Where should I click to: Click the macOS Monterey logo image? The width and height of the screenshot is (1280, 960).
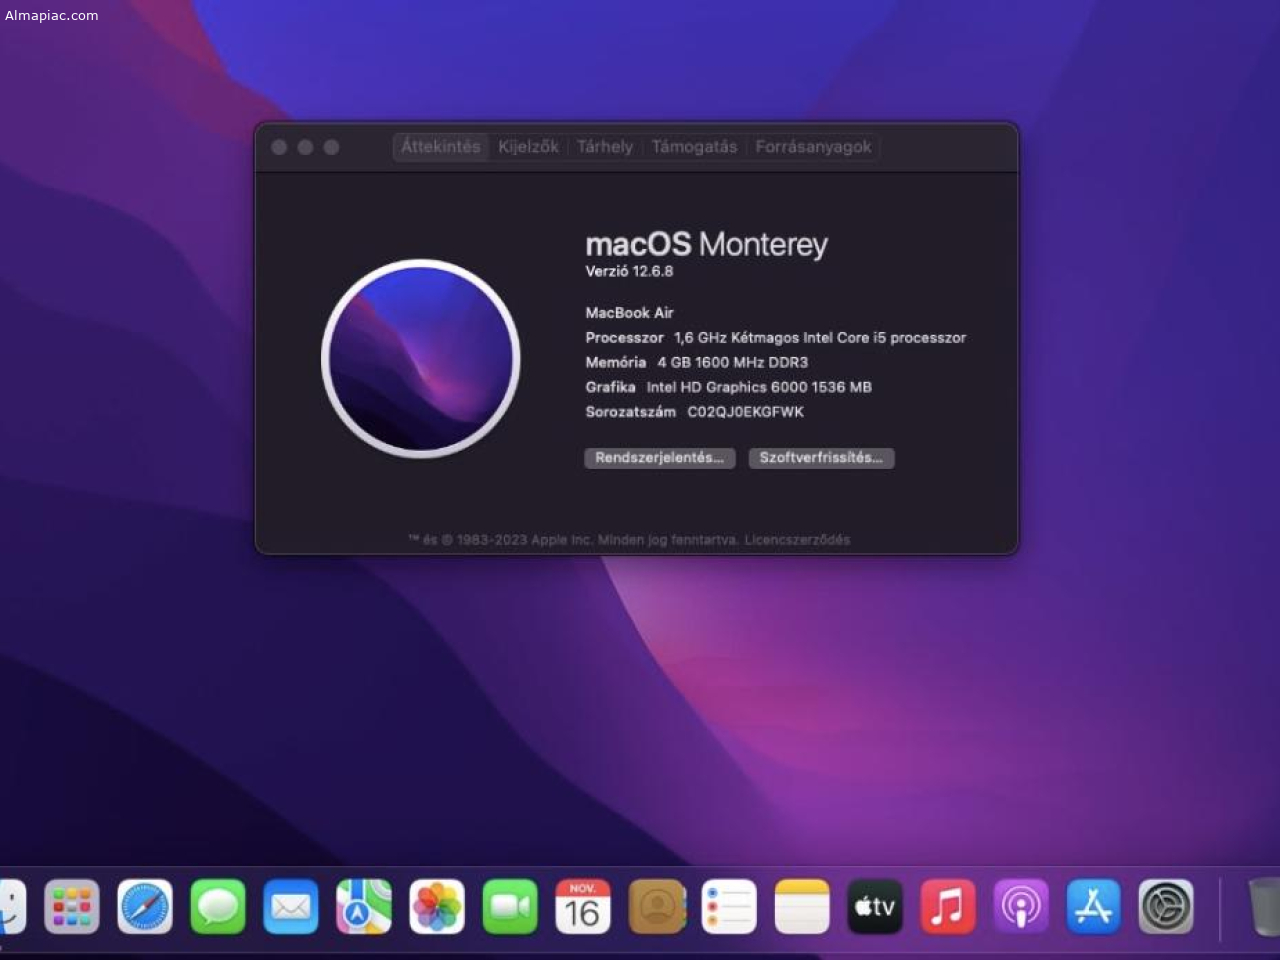[x=421, y=358]
